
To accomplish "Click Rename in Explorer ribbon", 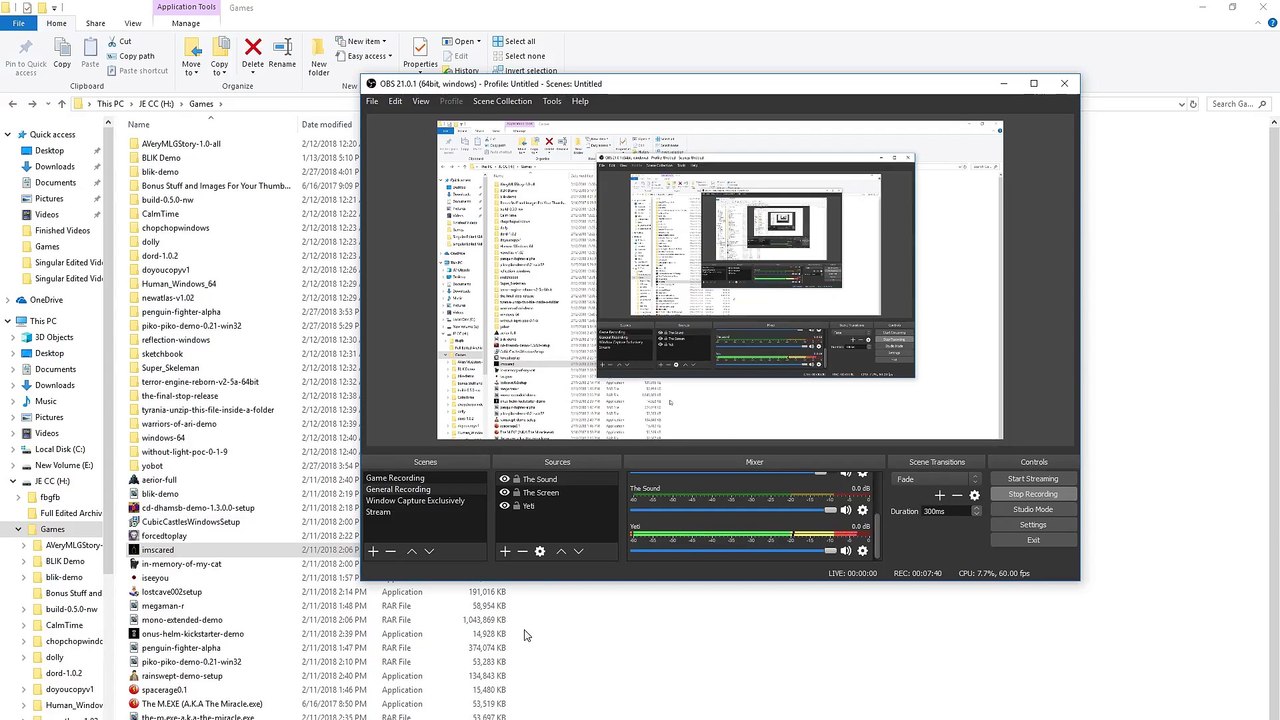I will pyautogui.click(x=282, y=53).
